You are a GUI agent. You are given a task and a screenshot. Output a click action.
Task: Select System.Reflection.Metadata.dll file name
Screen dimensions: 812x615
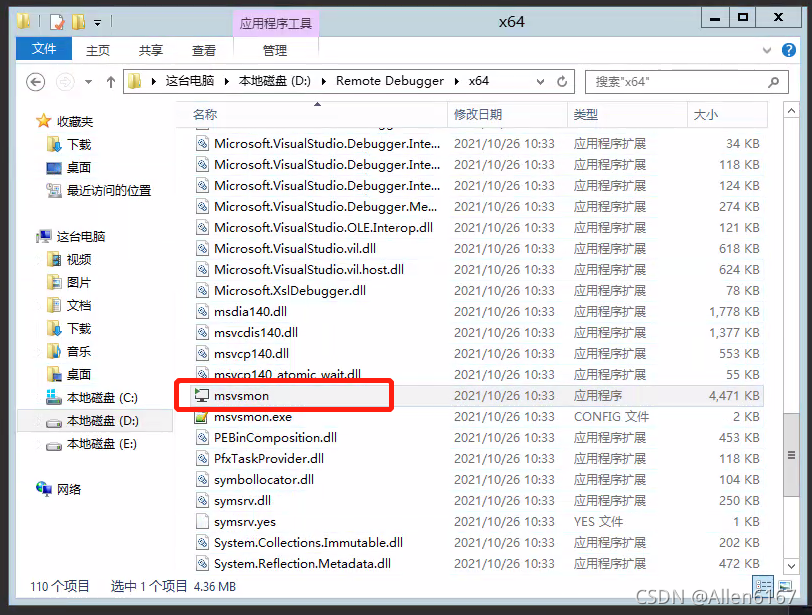coord(302,564)
